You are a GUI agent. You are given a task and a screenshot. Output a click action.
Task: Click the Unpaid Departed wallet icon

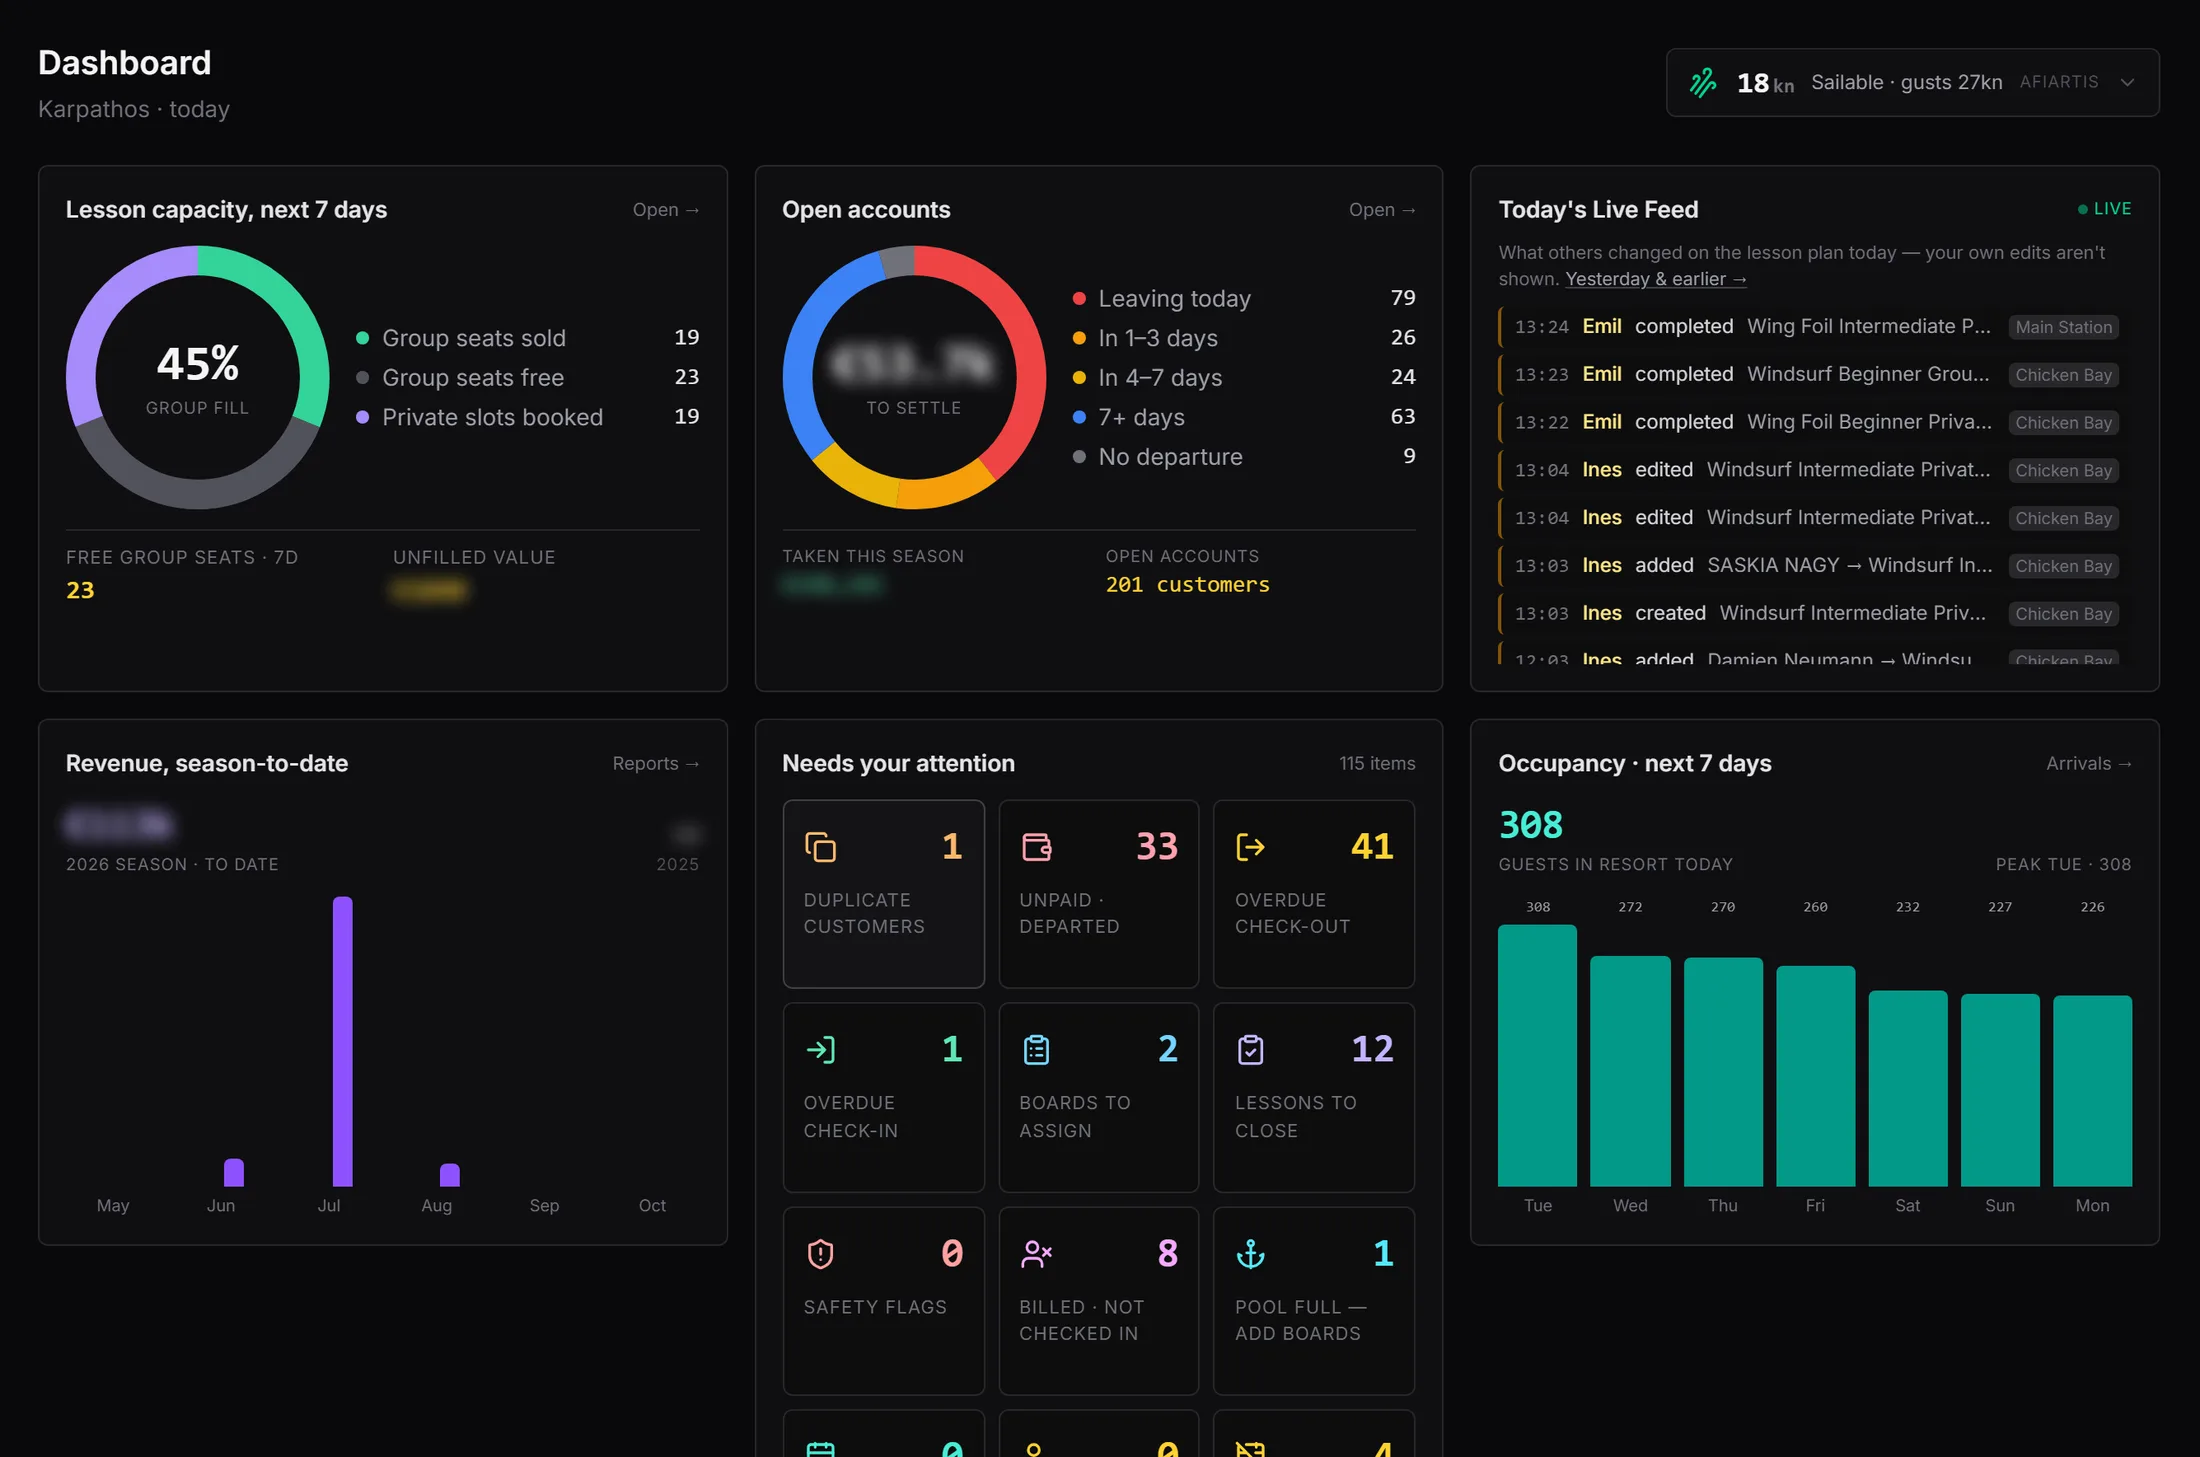point(1036,847)
